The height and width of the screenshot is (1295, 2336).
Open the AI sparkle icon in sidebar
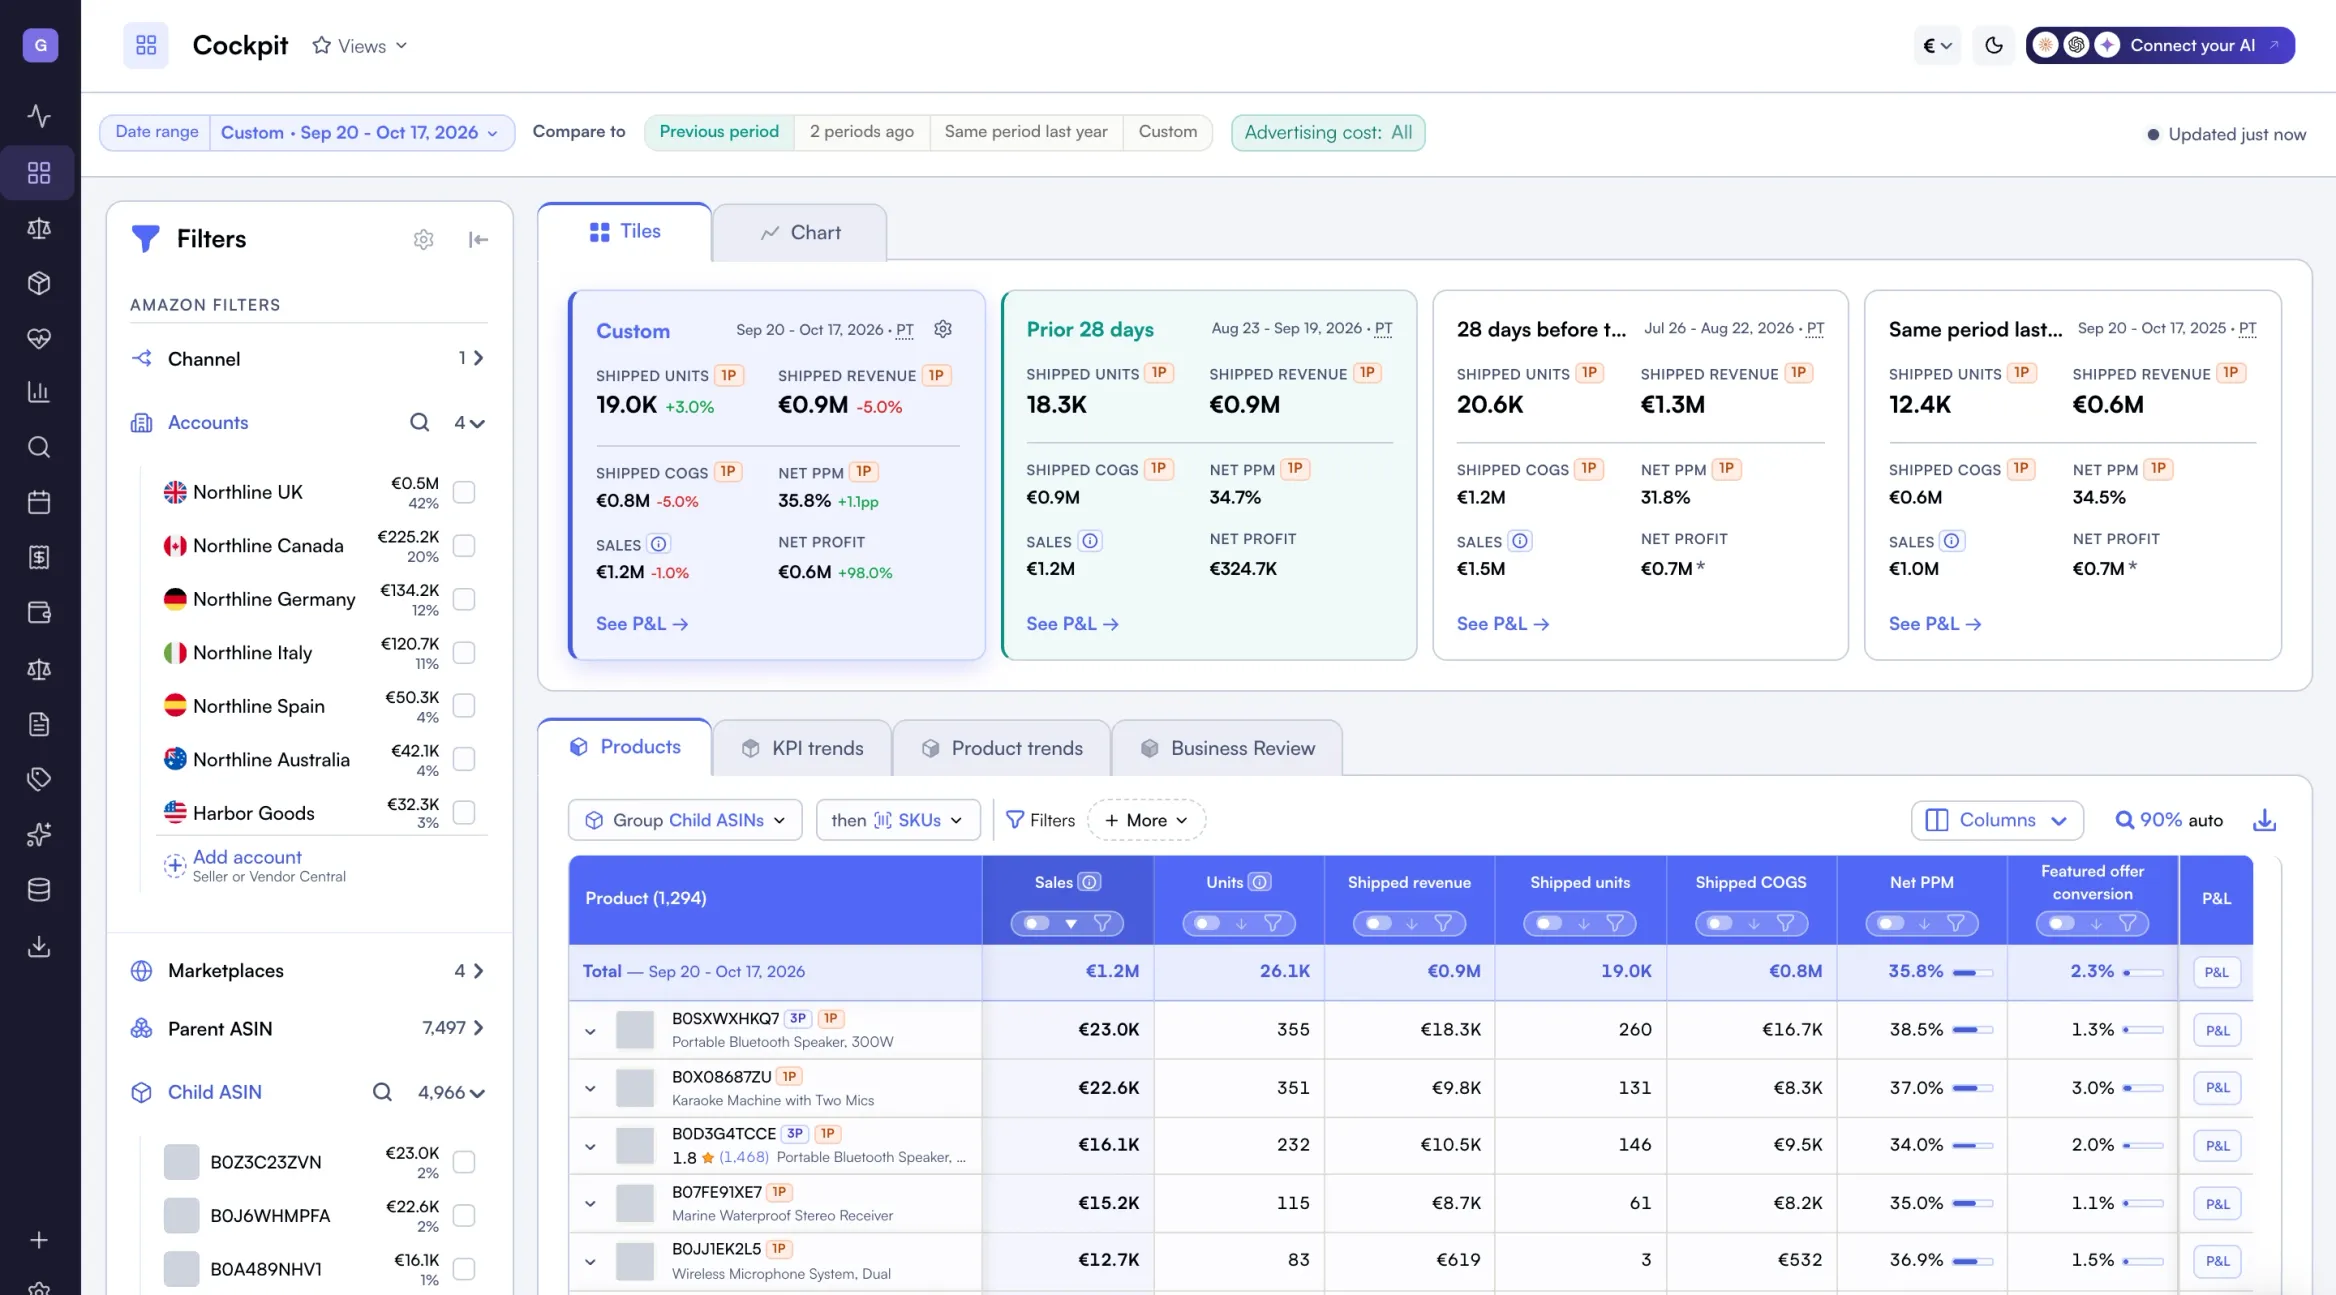click(x=39, y=834)
